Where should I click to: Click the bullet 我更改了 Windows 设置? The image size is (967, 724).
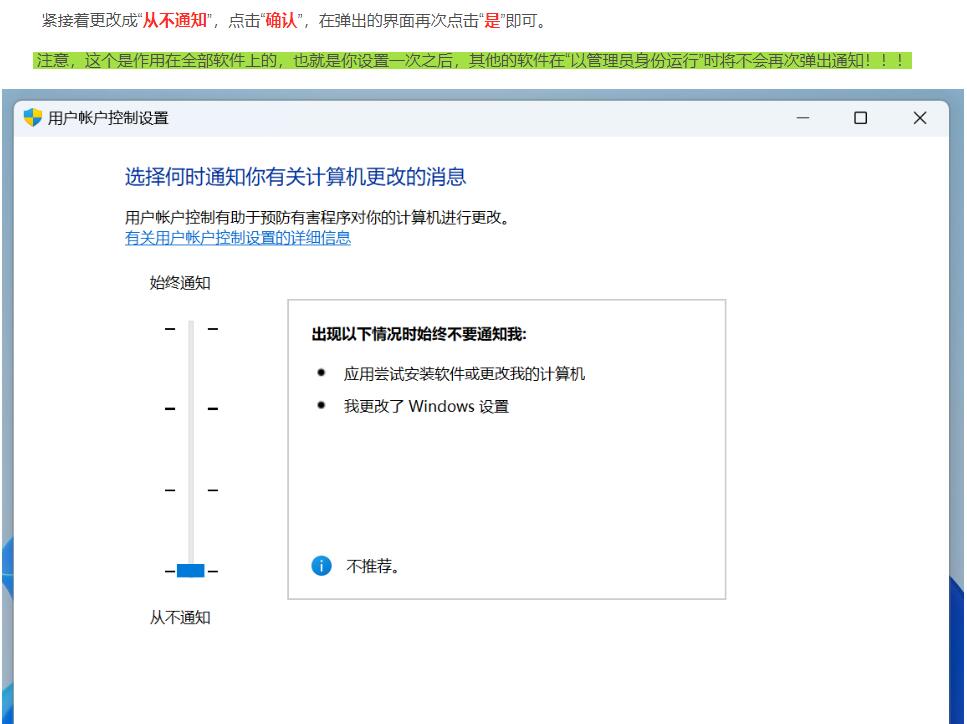pyautogui.click(x=426, y=407)
